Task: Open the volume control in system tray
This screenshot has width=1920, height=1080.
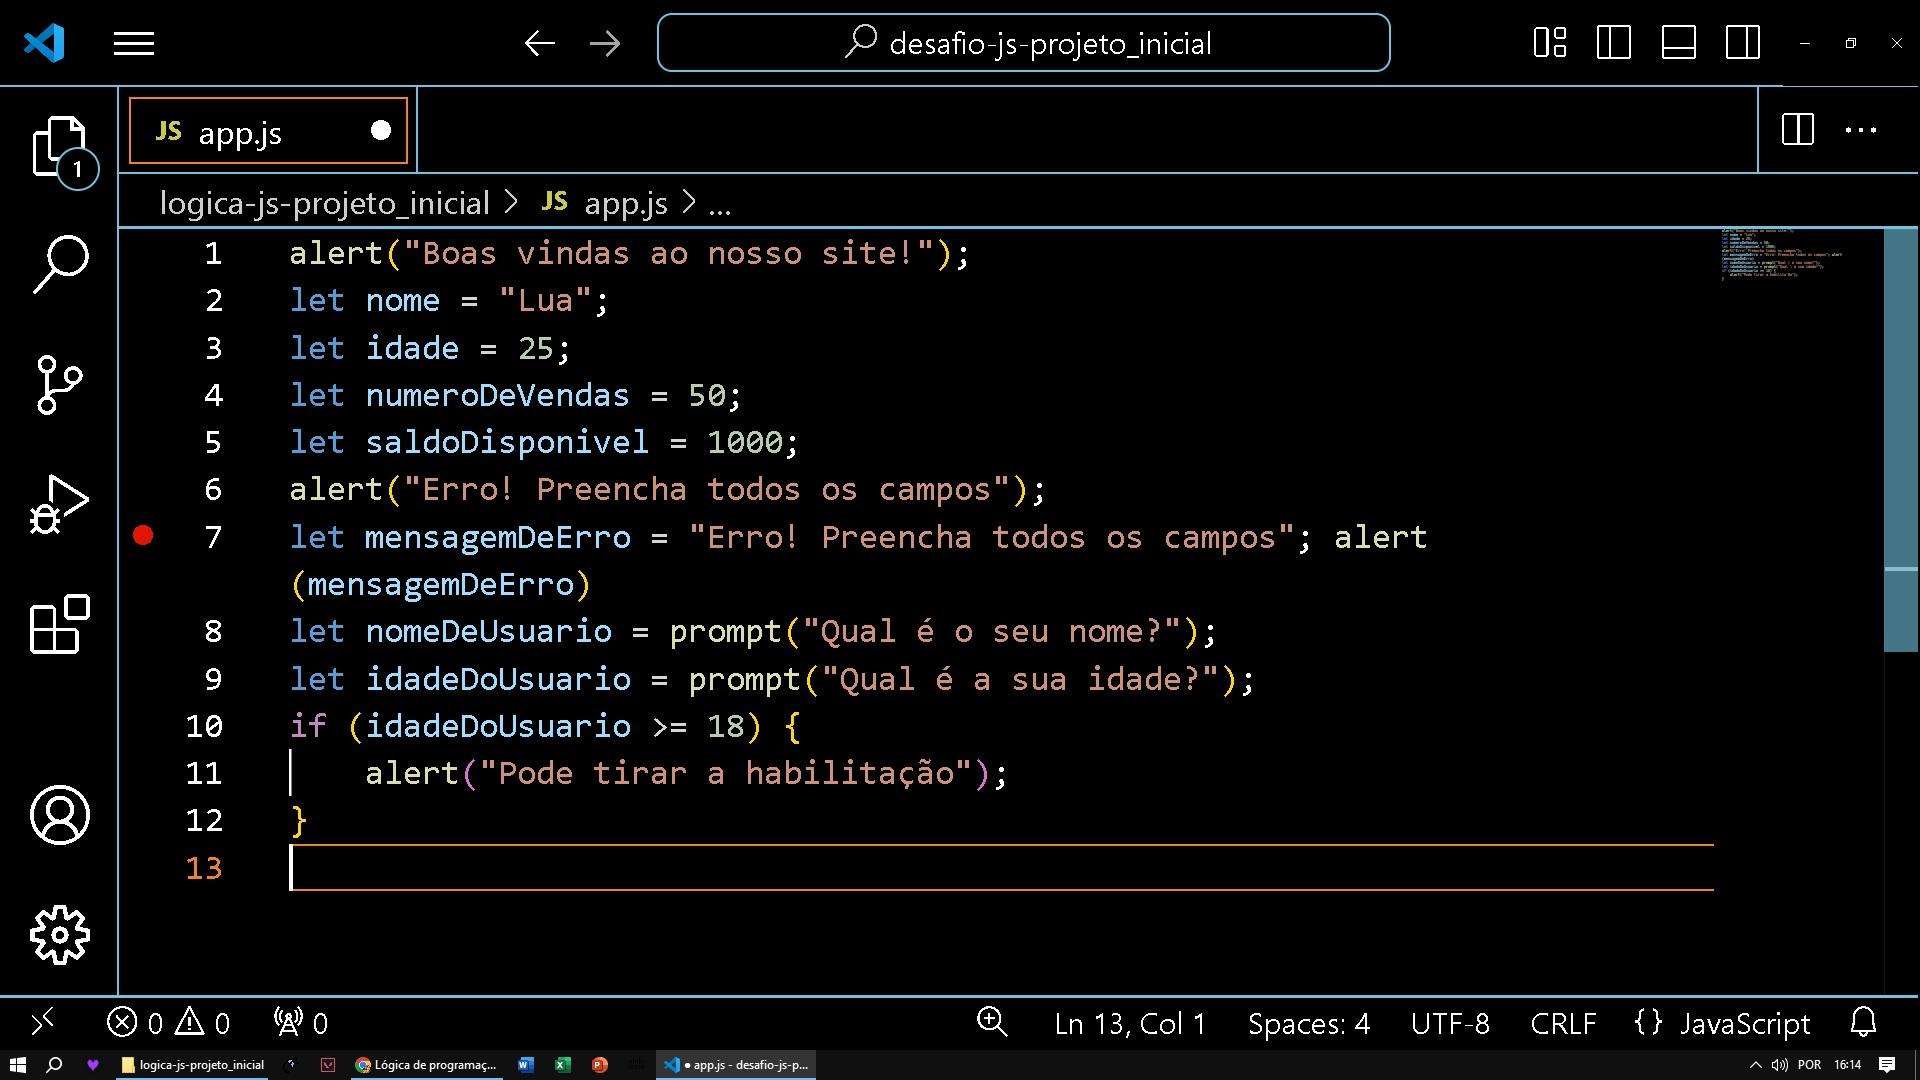Action: pyautogui.click(x=1779, y=1065)
